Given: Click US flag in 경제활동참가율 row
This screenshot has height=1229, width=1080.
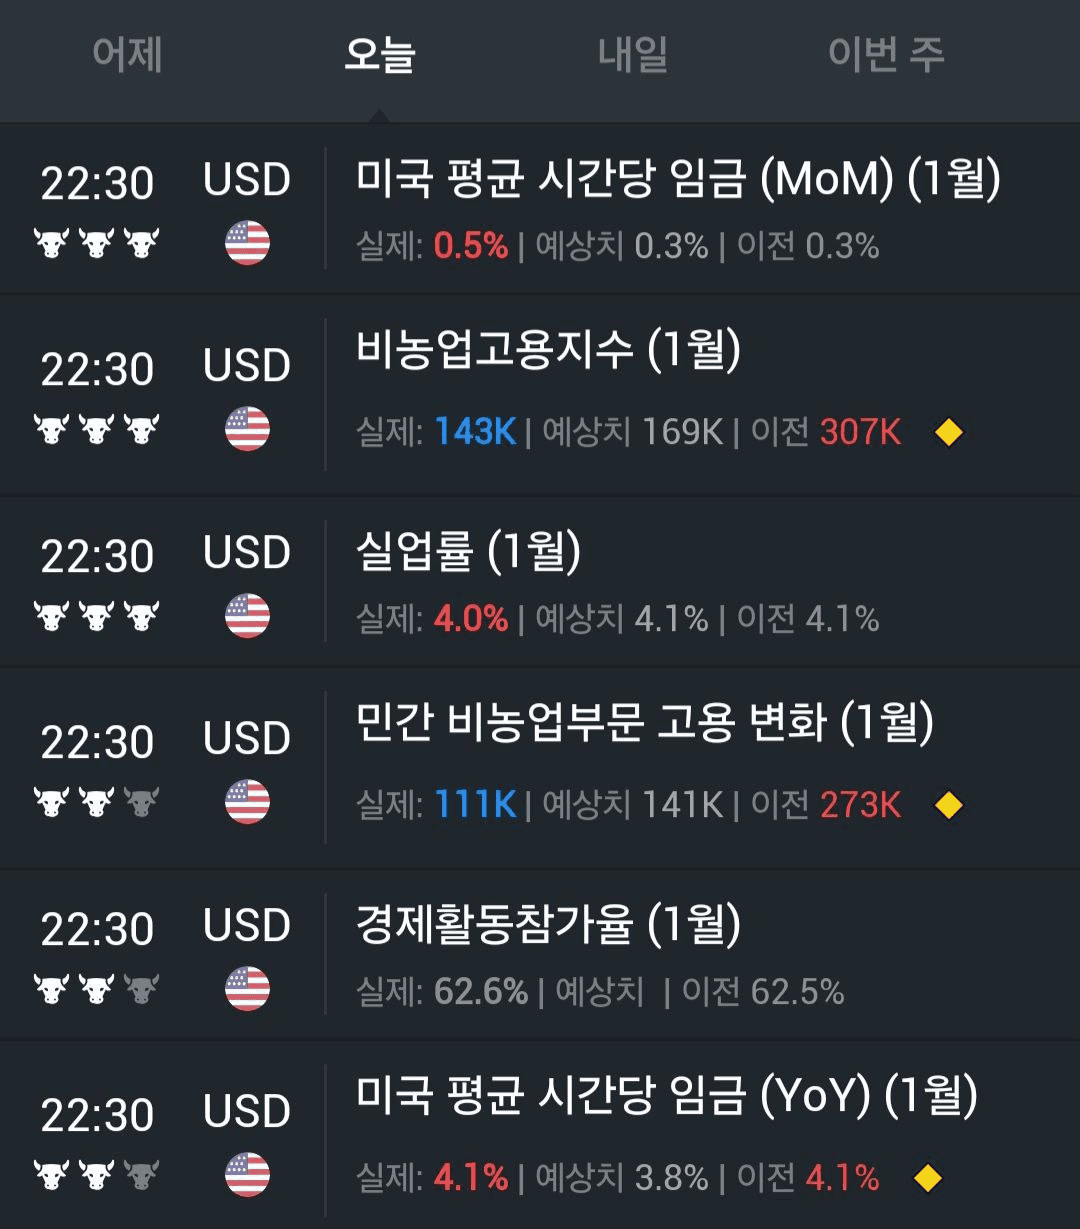Looking at the screenshot, I should coord(247,988).
